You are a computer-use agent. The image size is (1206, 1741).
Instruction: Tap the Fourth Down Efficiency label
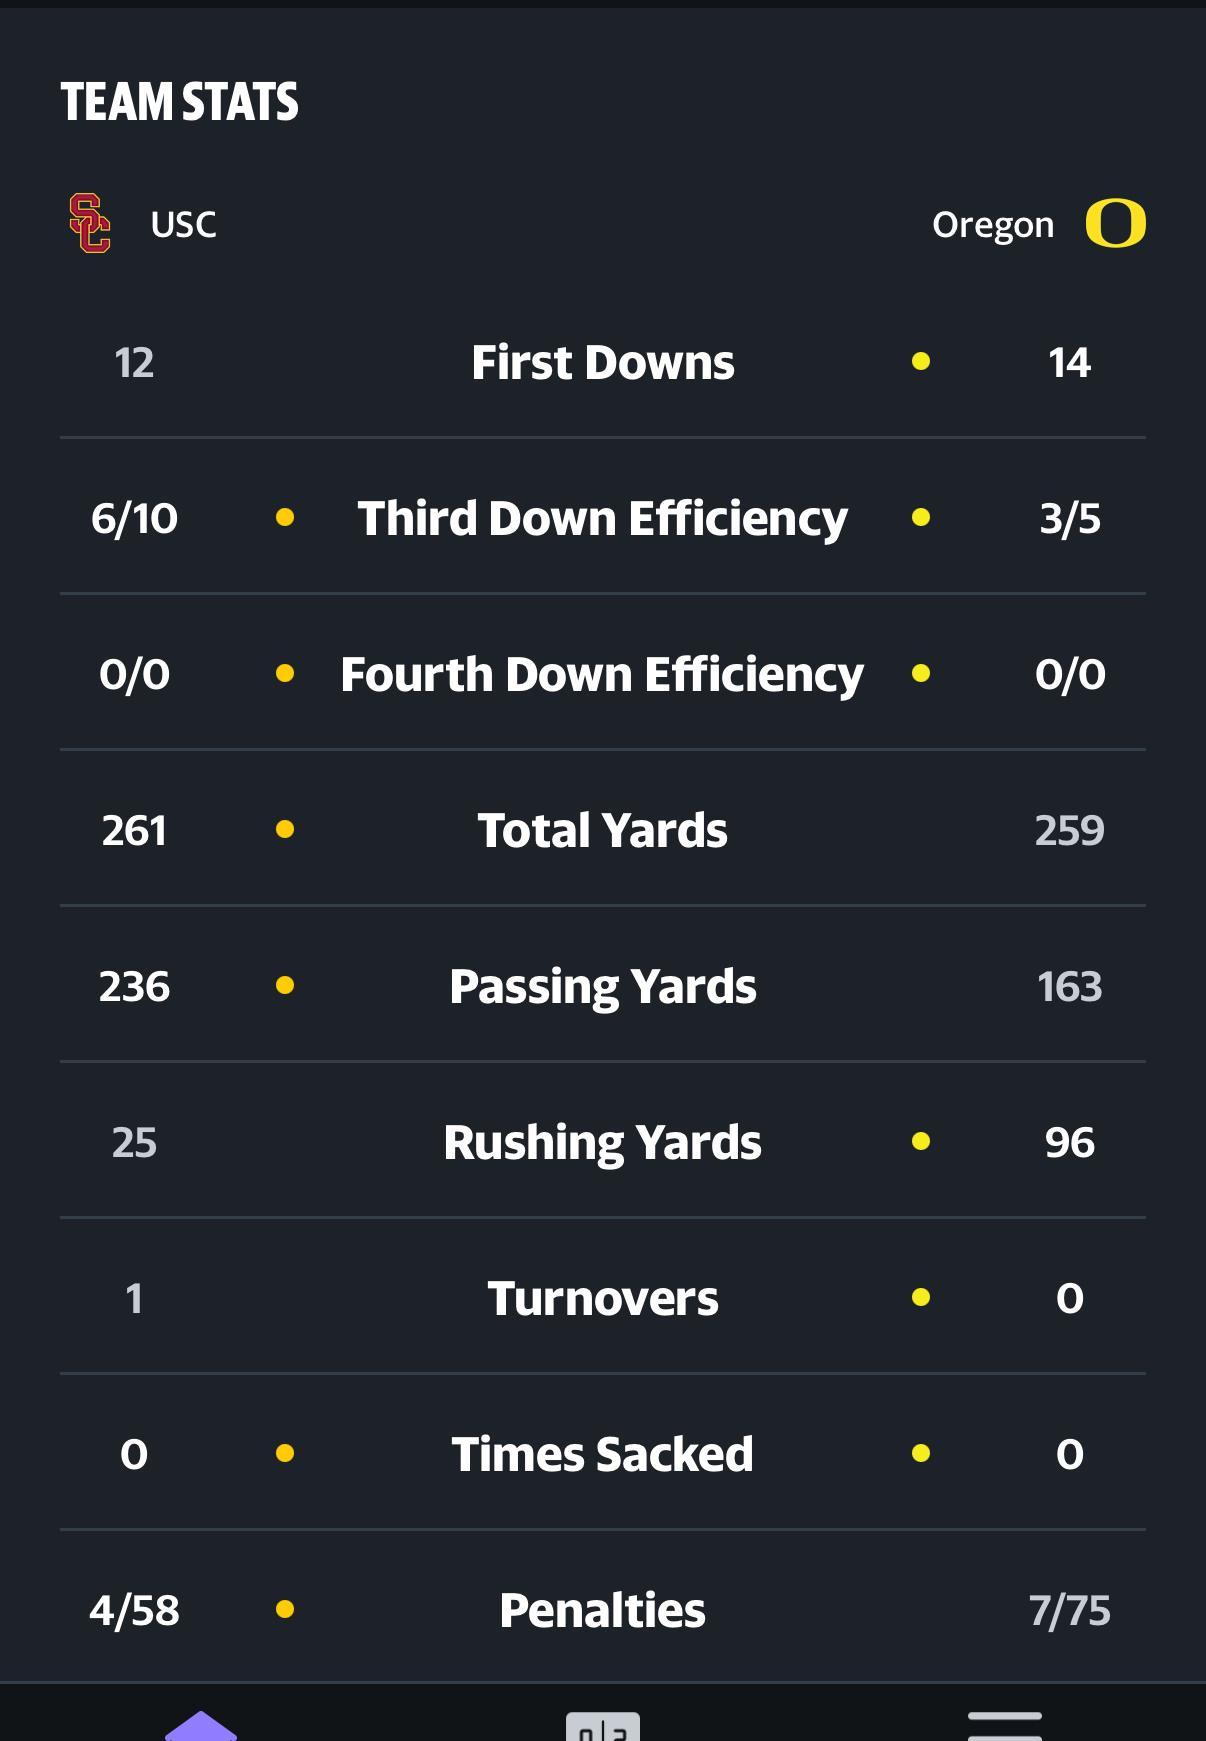point(602,674)
